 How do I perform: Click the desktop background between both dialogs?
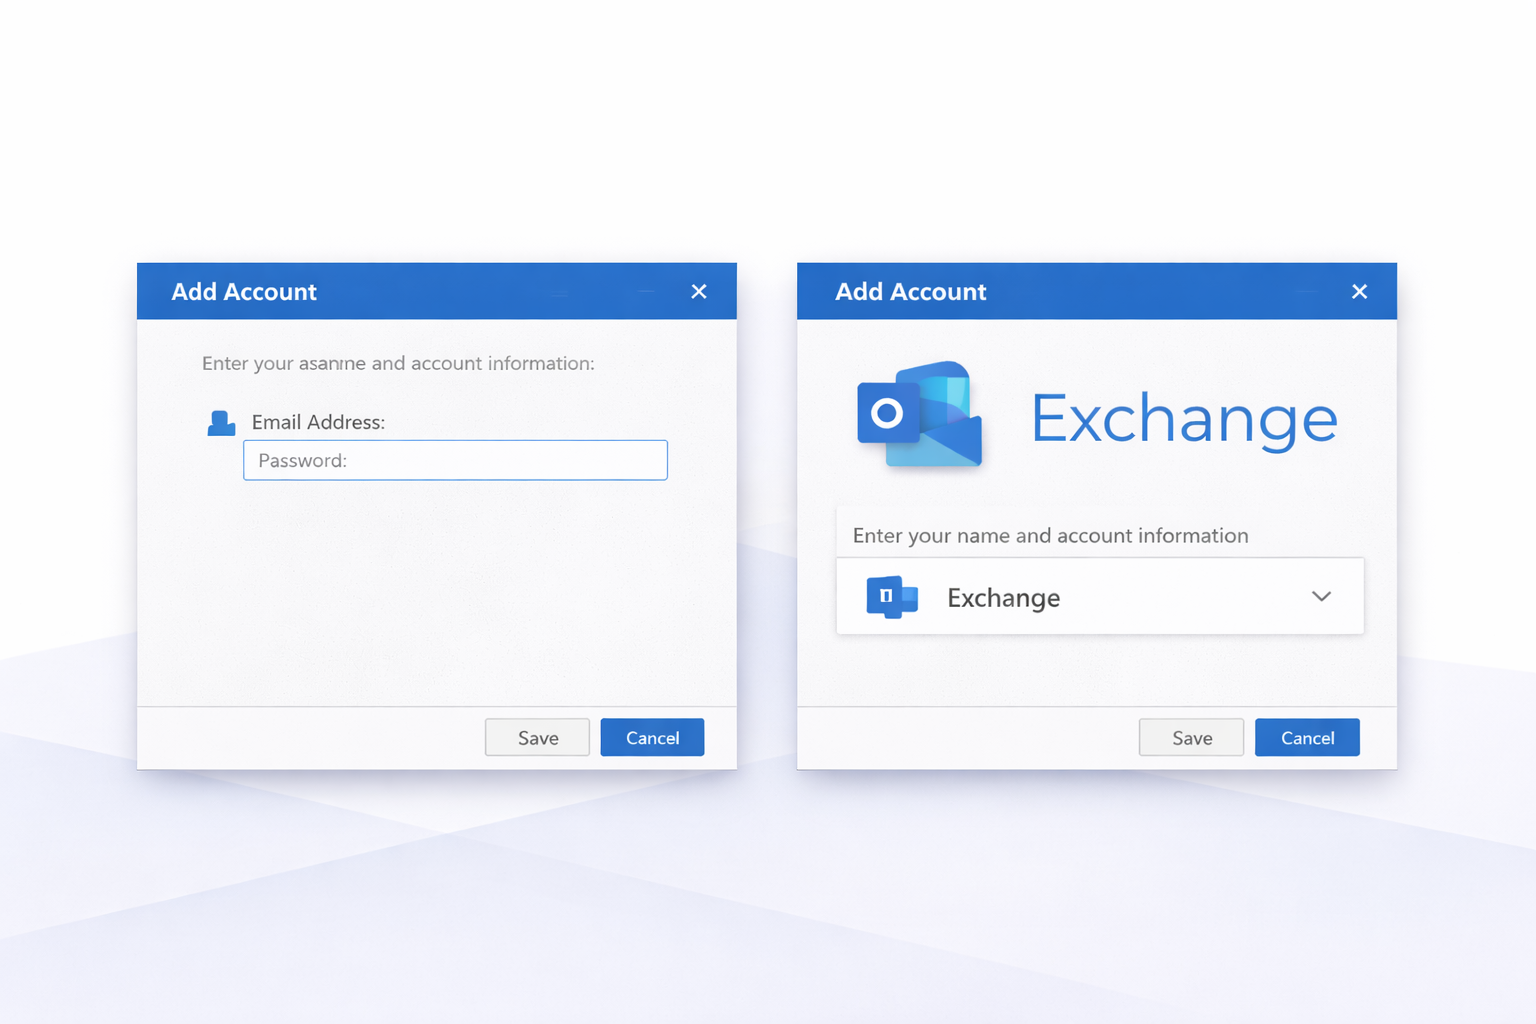pos(767,500)
